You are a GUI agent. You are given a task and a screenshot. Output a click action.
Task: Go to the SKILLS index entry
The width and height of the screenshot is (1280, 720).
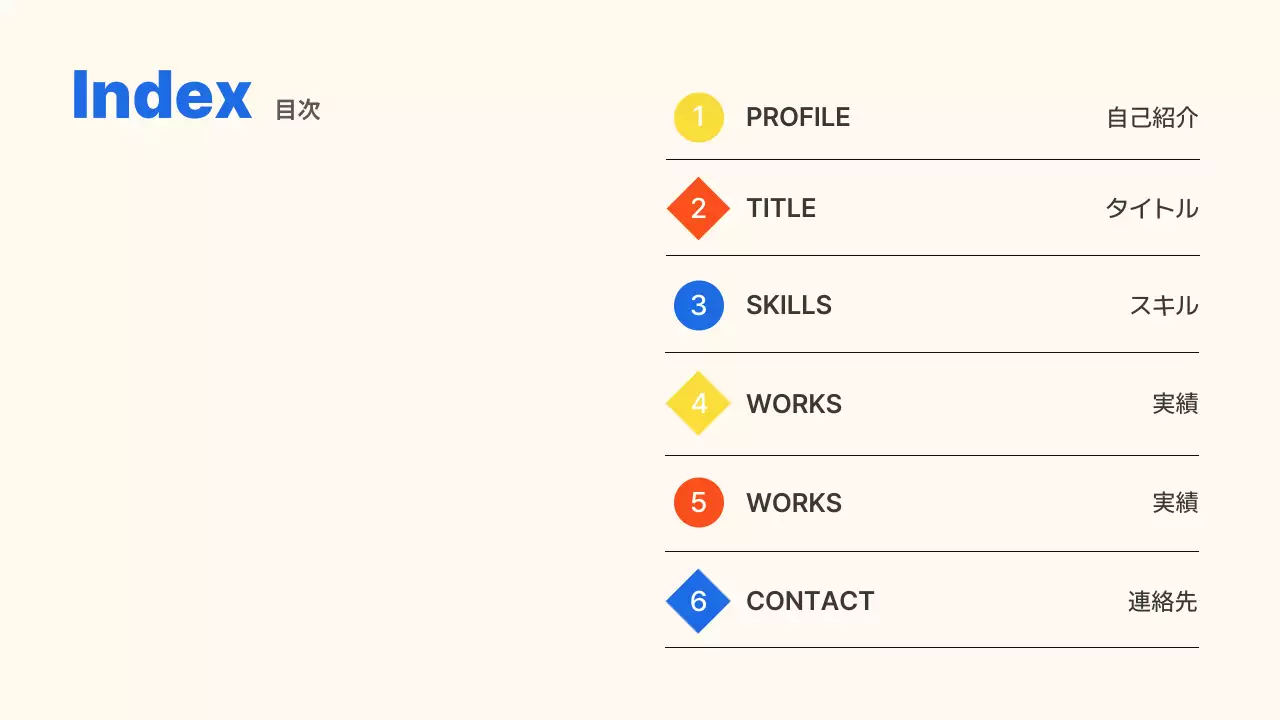pos(789,305)
